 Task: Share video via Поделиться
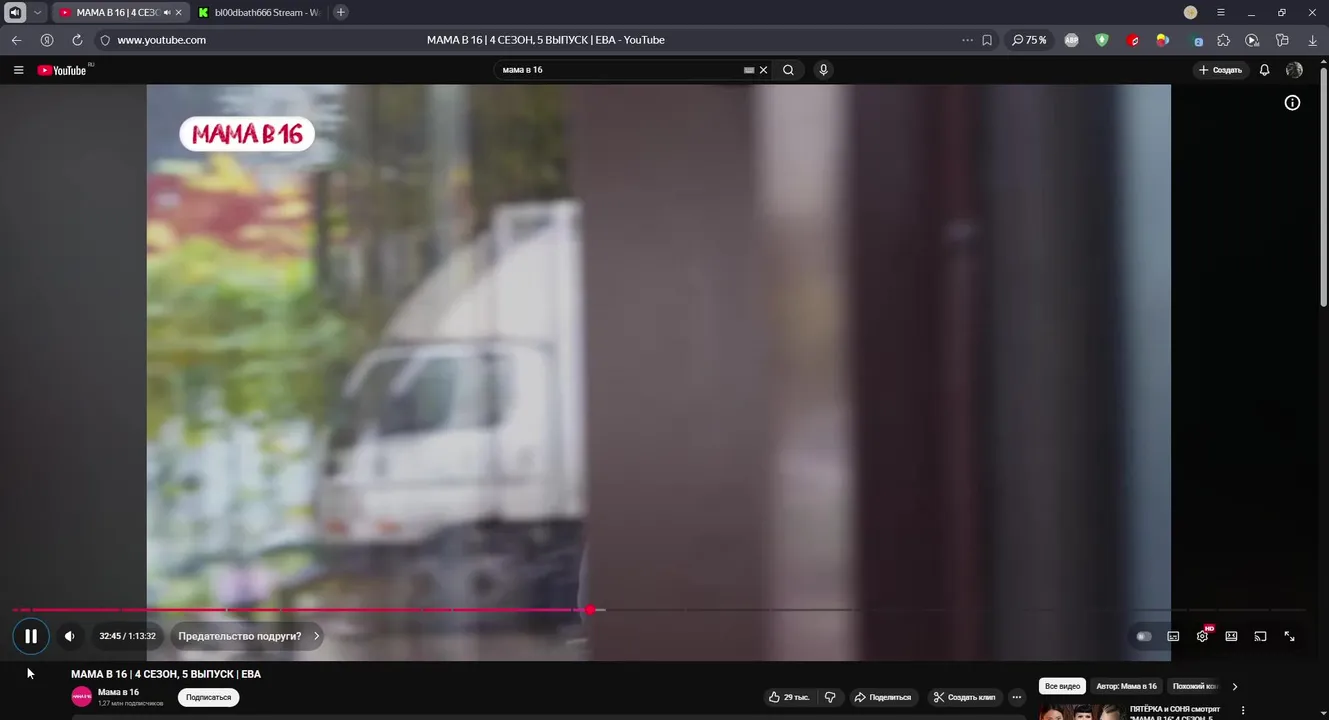pos(882,697)
